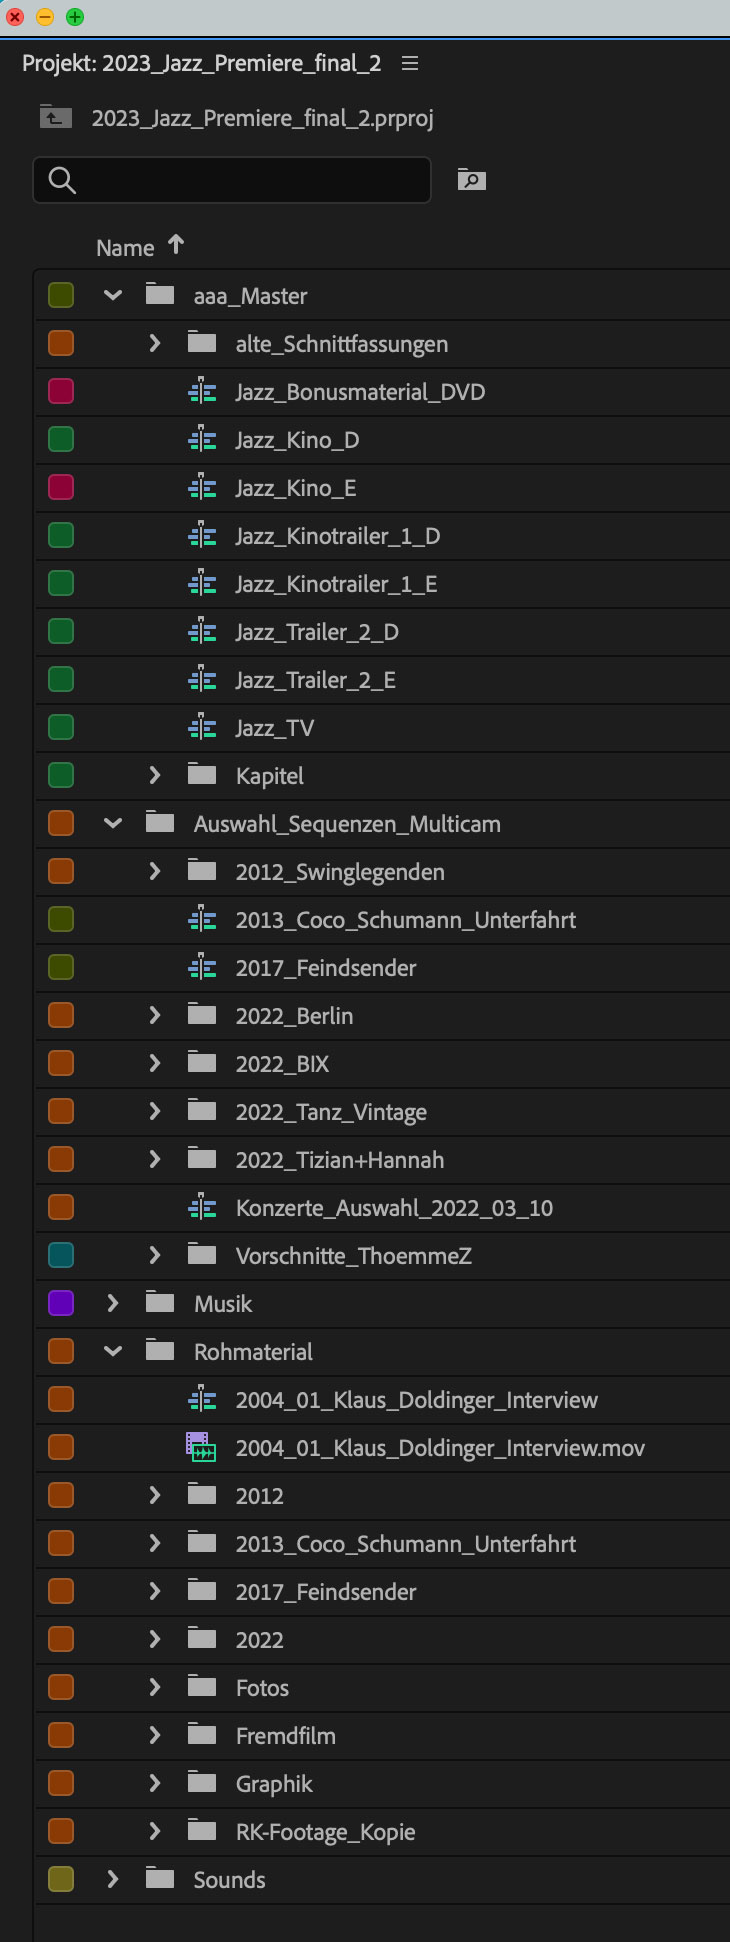
Task: Open the Projekt panel hamburger menu
Action: coord(410,63)
